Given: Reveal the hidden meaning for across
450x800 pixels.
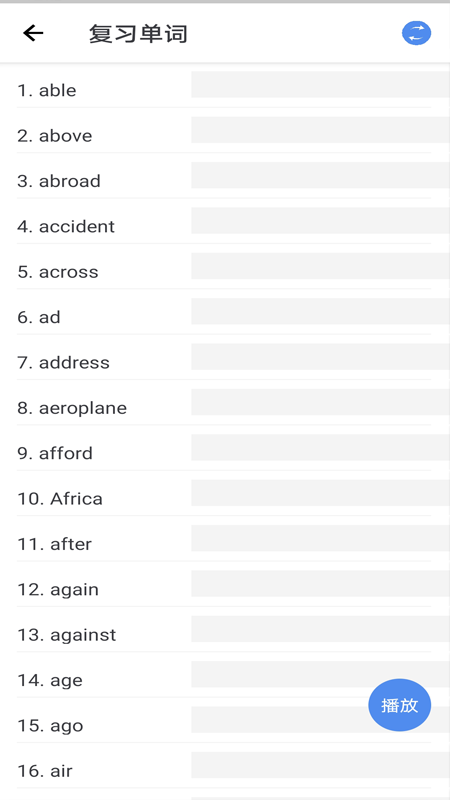Looking at the screenshot, I should (x=320, y=266).
